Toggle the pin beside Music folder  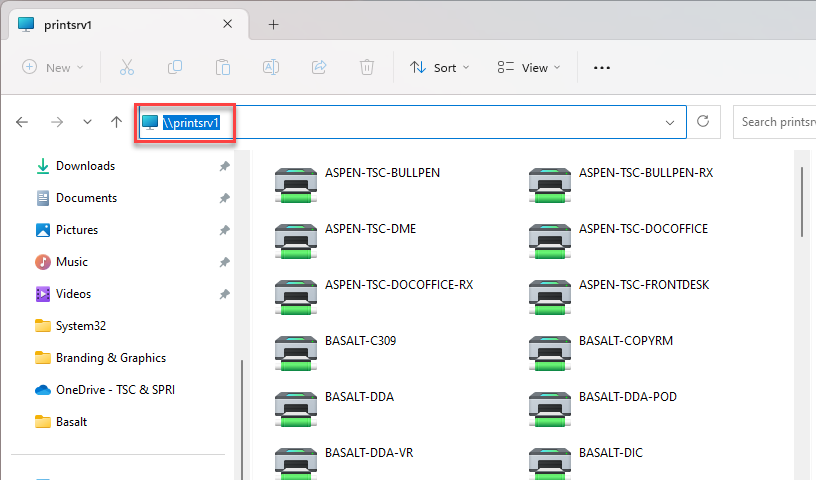pyautogui.click(x=224, y=262)
